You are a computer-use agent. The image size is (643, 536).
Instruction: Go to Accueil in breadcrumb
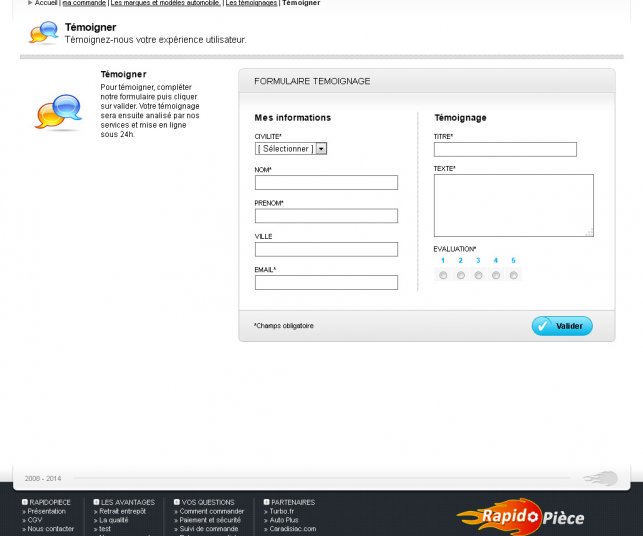click(46, 3)
